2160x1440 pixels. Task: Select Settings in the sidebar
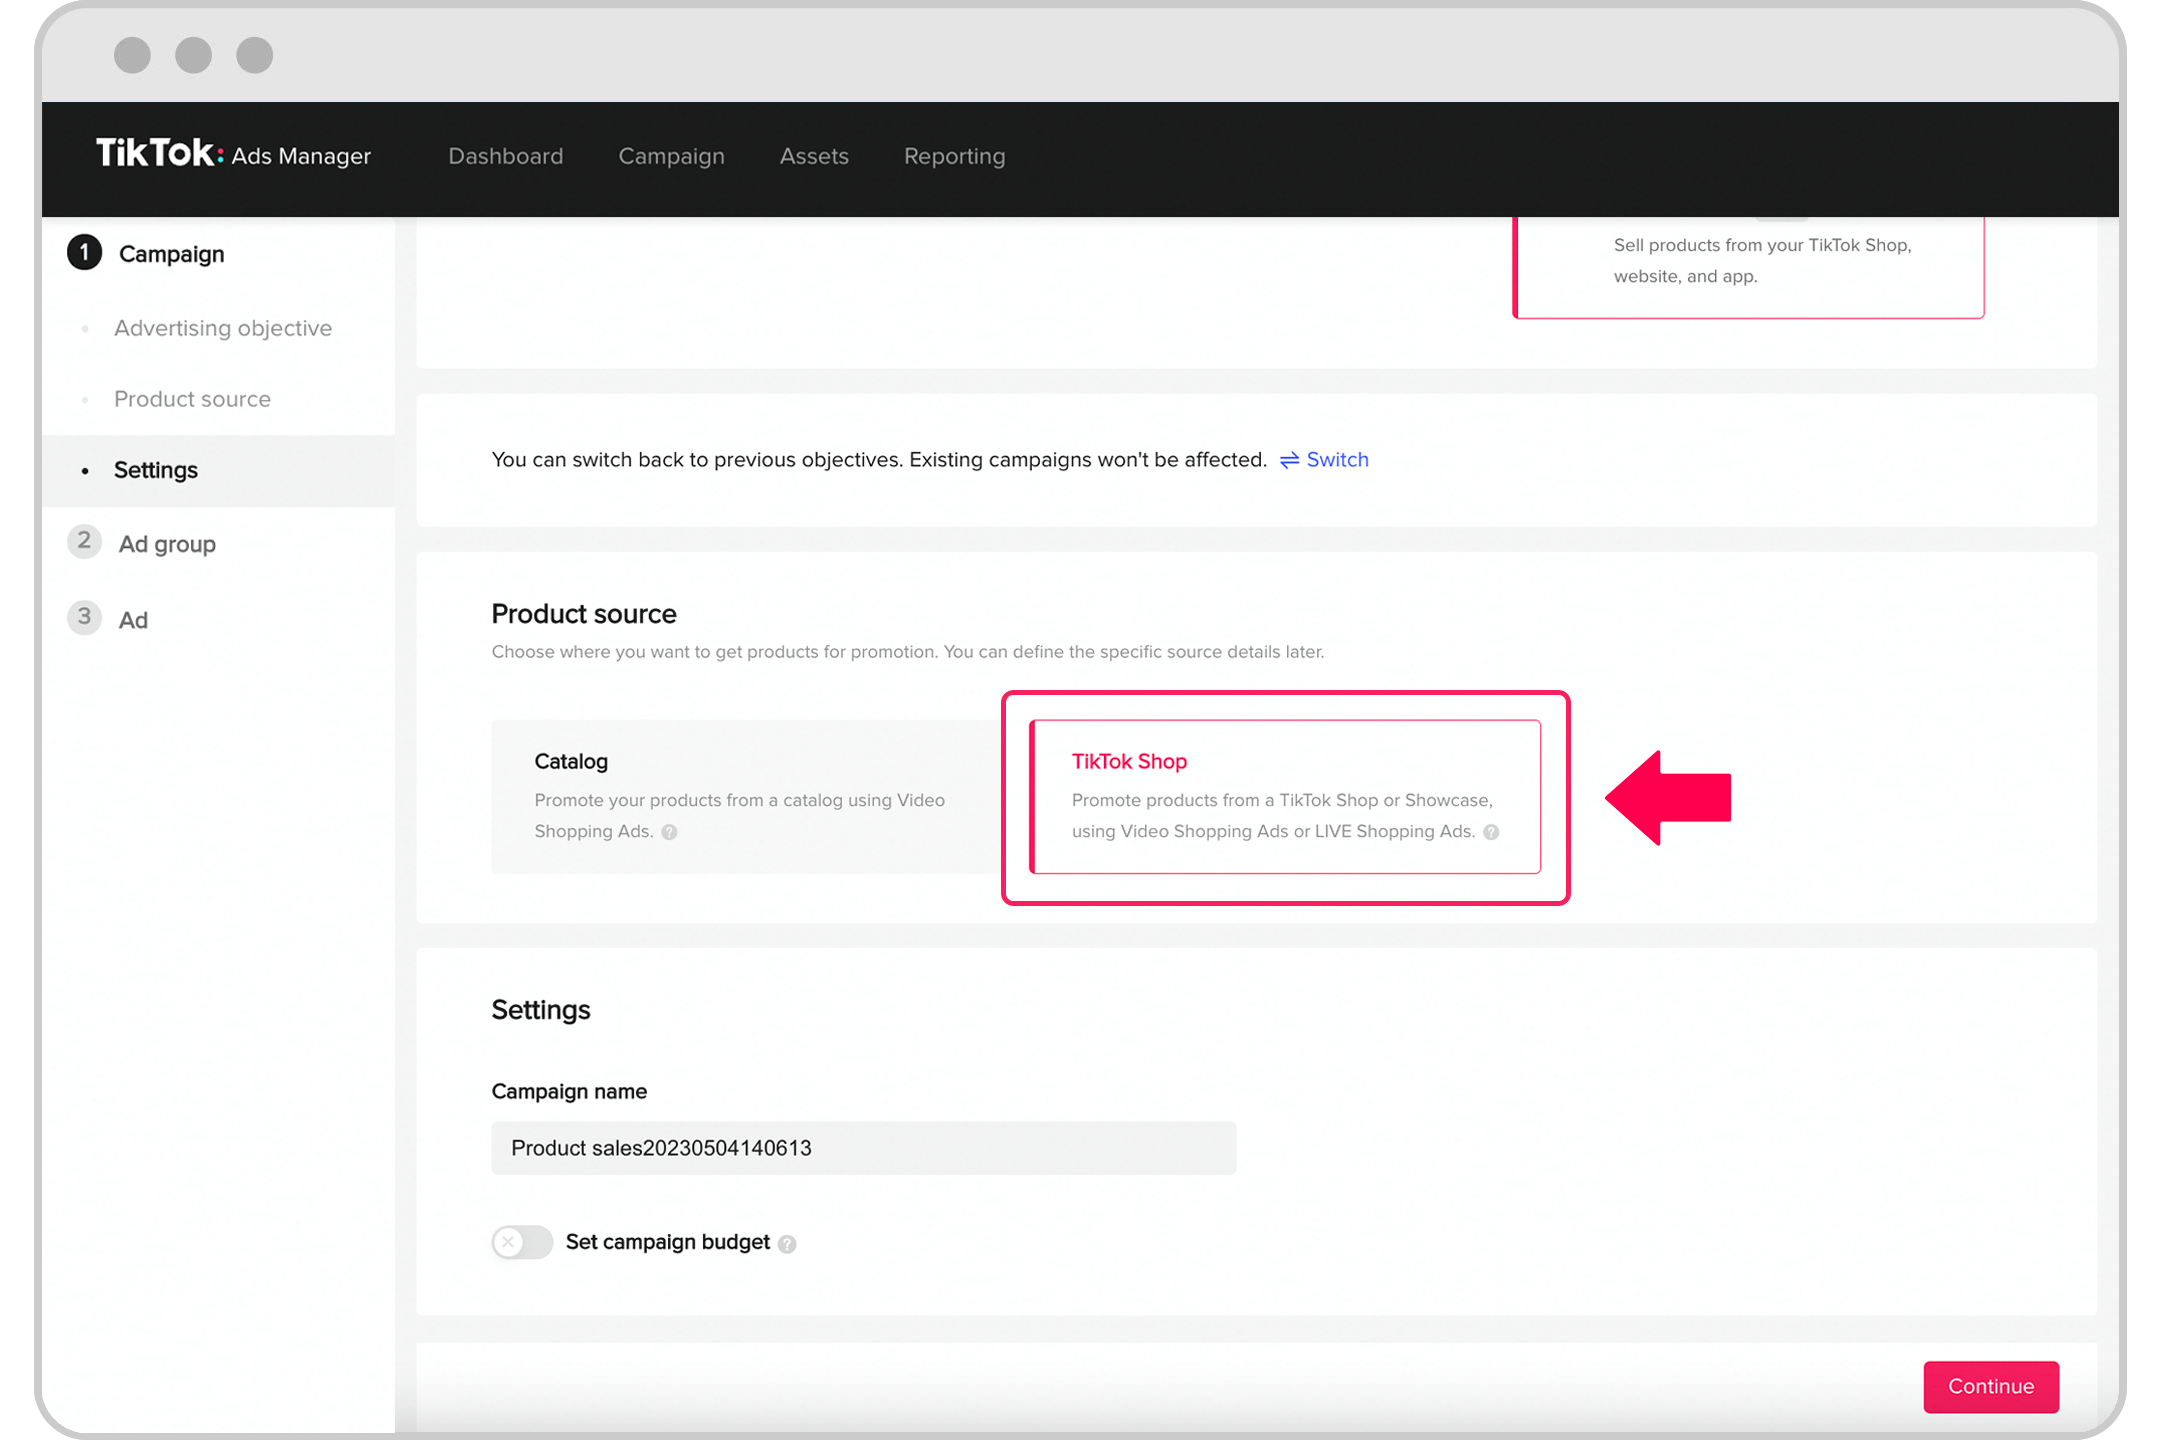pyautogui.click(x=218, y=470)
